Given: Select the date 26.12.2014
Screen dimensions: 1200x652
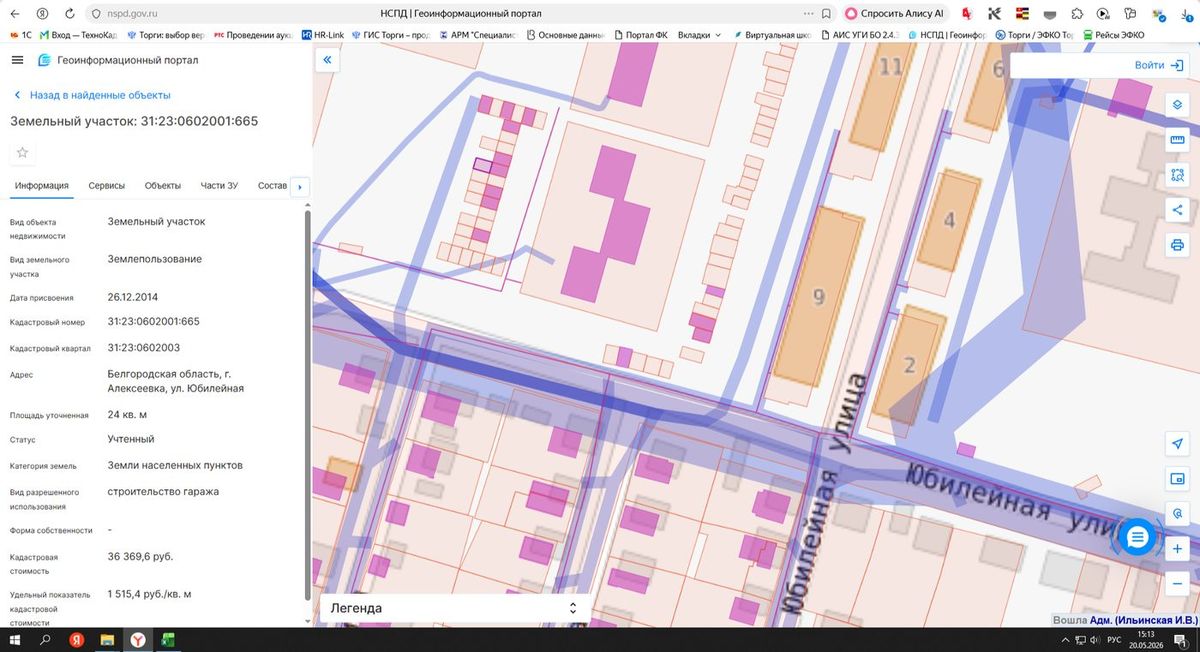Looking at the screenshot, I should pos(133,297).
